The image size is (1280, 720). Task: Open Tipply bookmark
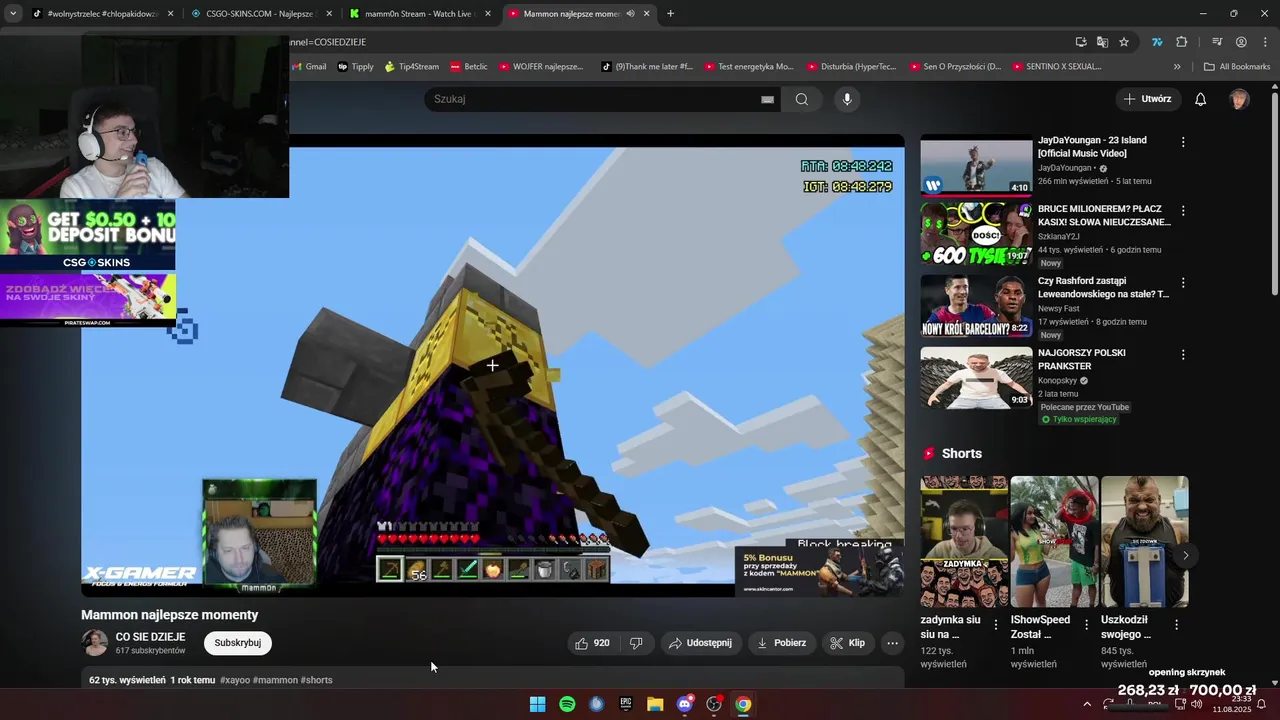(355, 67)
